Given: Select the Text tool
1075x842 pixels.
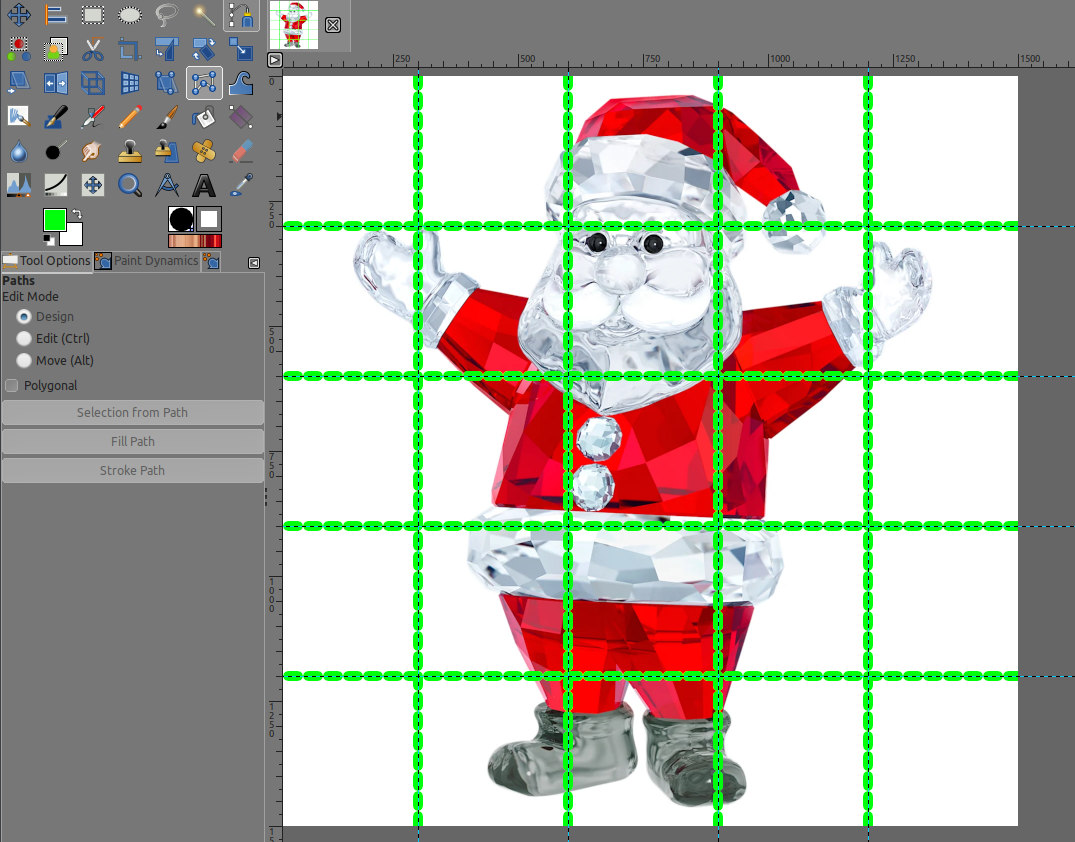Looking at the screenshot, I should click(x=204, y=185).
